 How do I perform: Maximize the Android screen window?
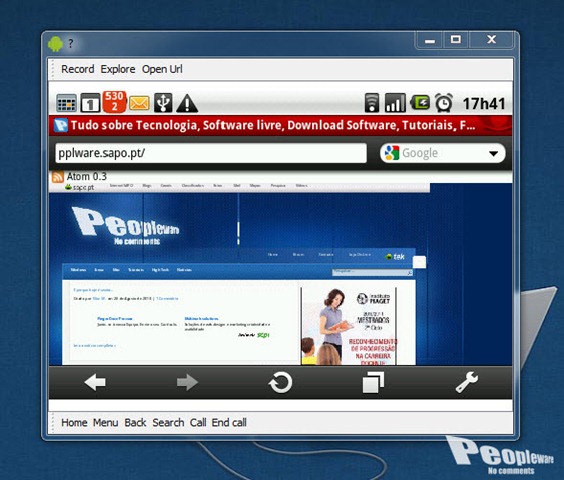tap(456, 39)
